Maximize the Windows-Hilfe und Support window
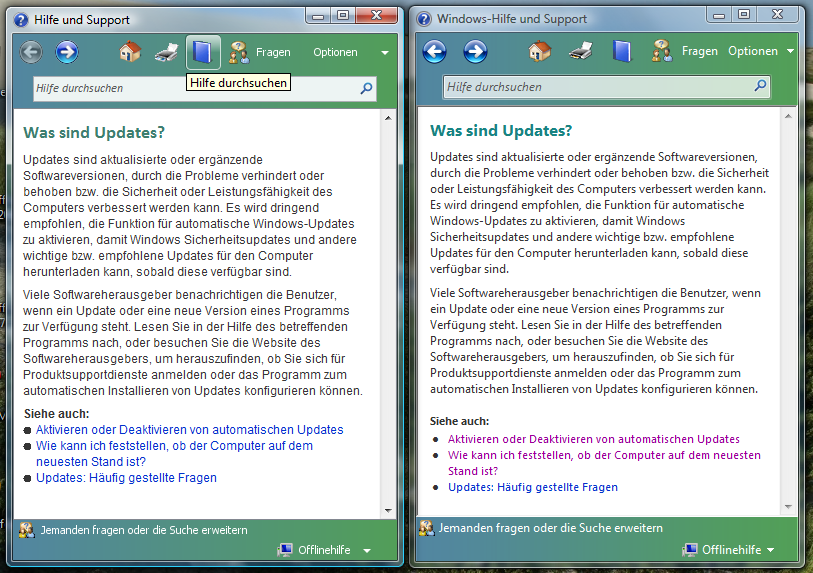This screenshot has width=813, height=573. coord(744,15)
